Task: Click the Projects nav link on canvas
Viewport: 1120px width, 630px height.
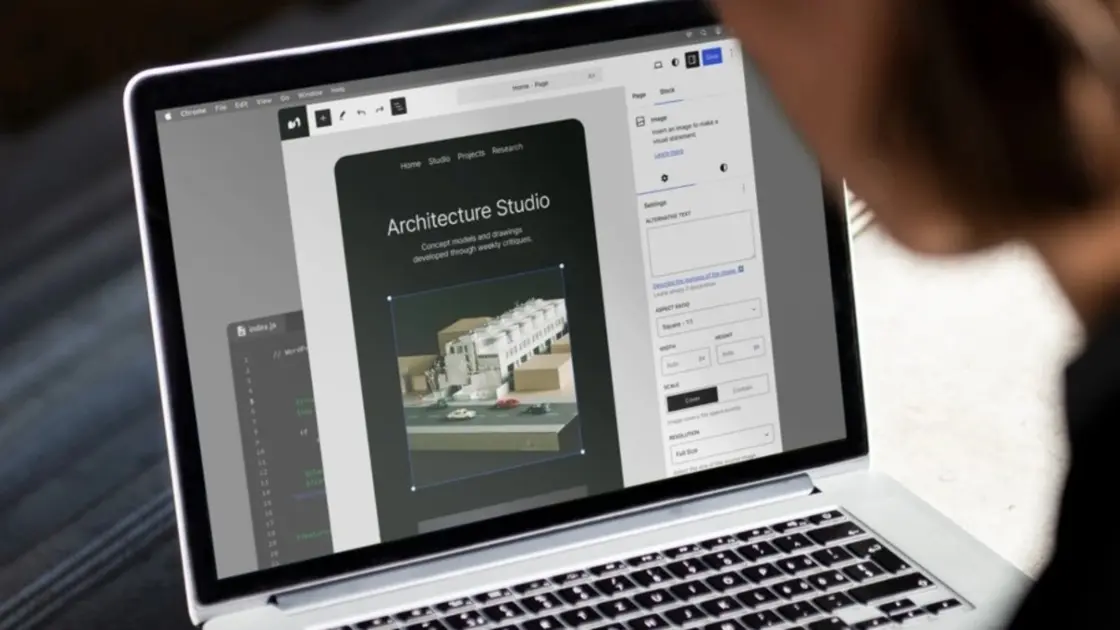Action: tap(471, 154)
